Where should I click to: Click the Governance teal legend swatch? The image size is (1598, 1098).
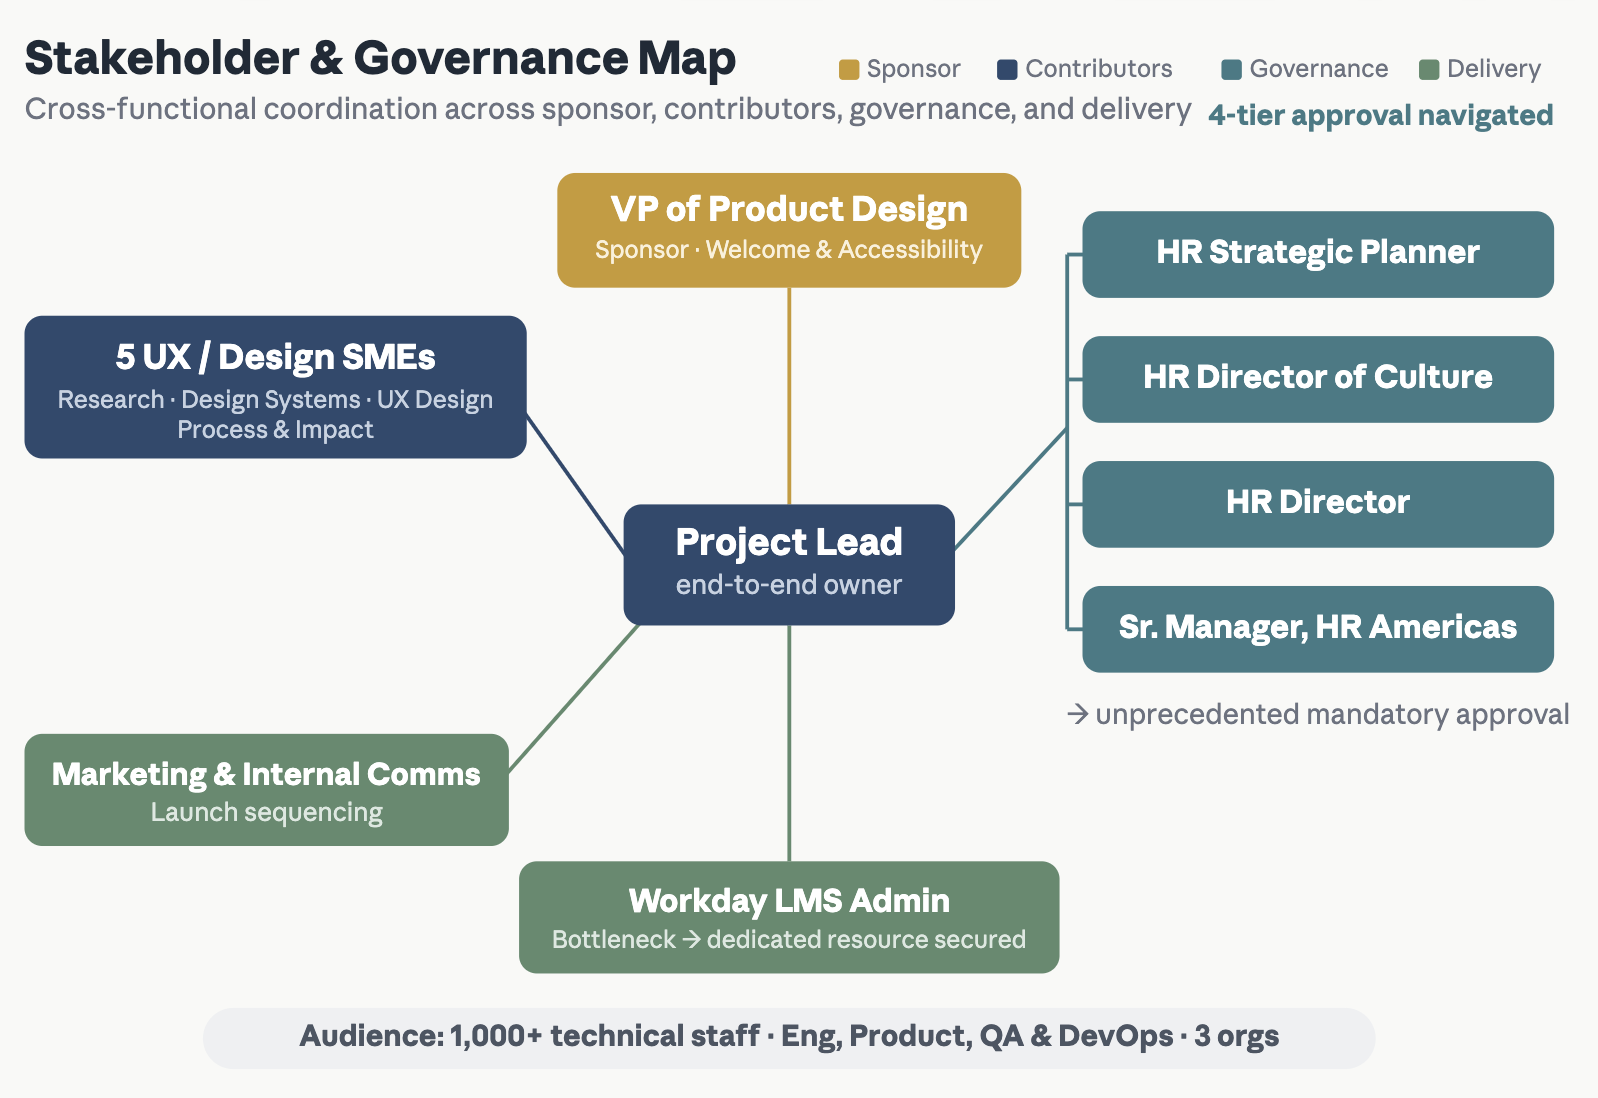click(1231, 69)
